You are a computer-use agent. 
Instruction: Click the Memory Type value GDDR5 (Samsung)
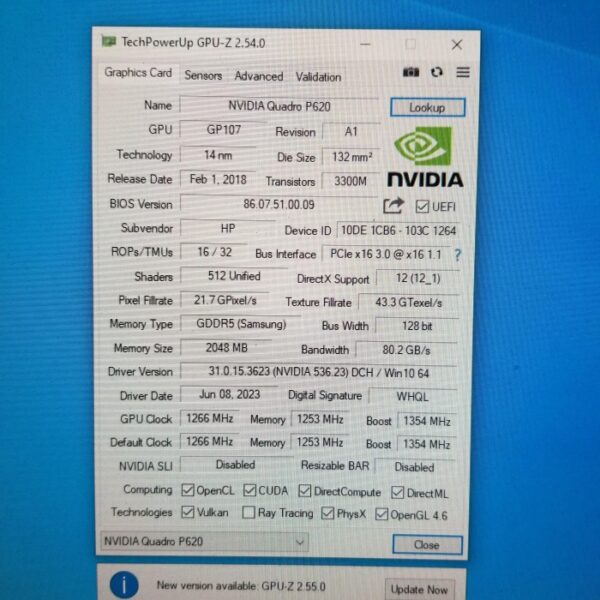point(241,324)
